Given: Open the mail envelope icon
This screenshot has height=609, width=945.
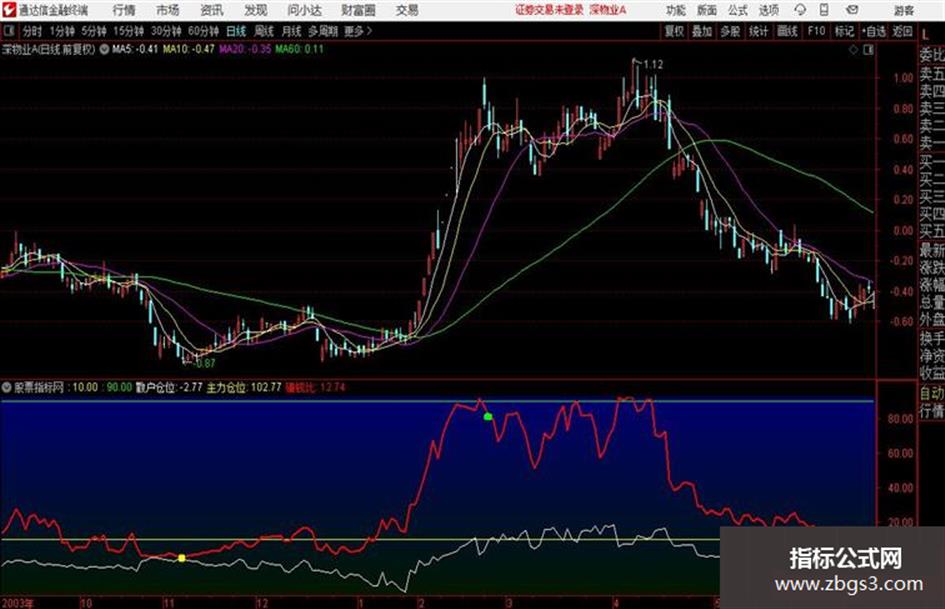Looking at the screenshot, I should tap(852, 10).
